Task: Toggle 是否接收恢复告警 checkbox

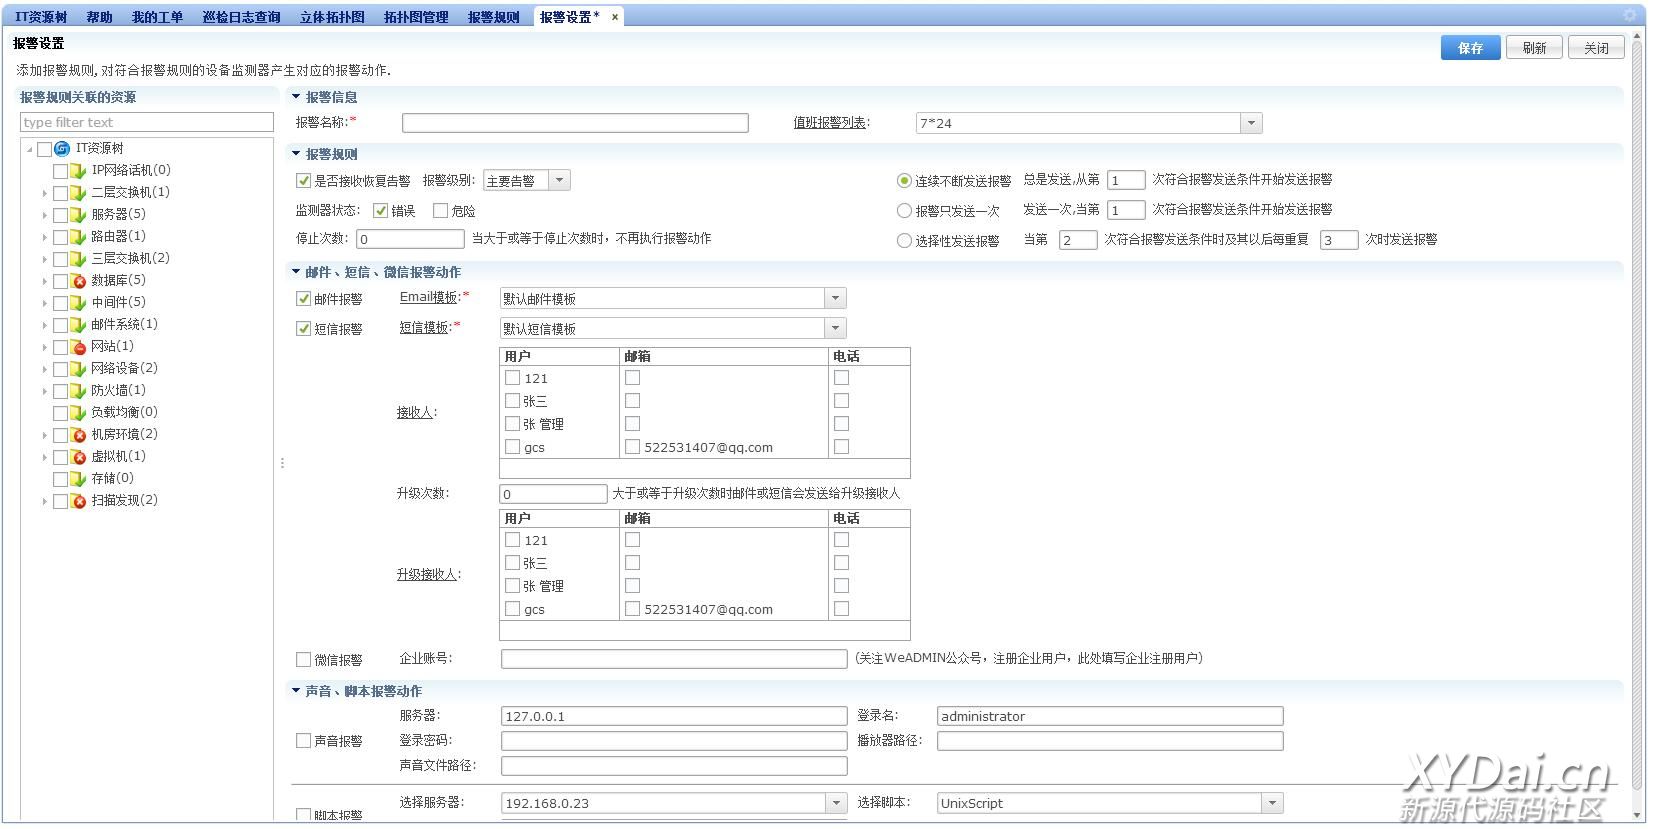Action: point(303,181)
